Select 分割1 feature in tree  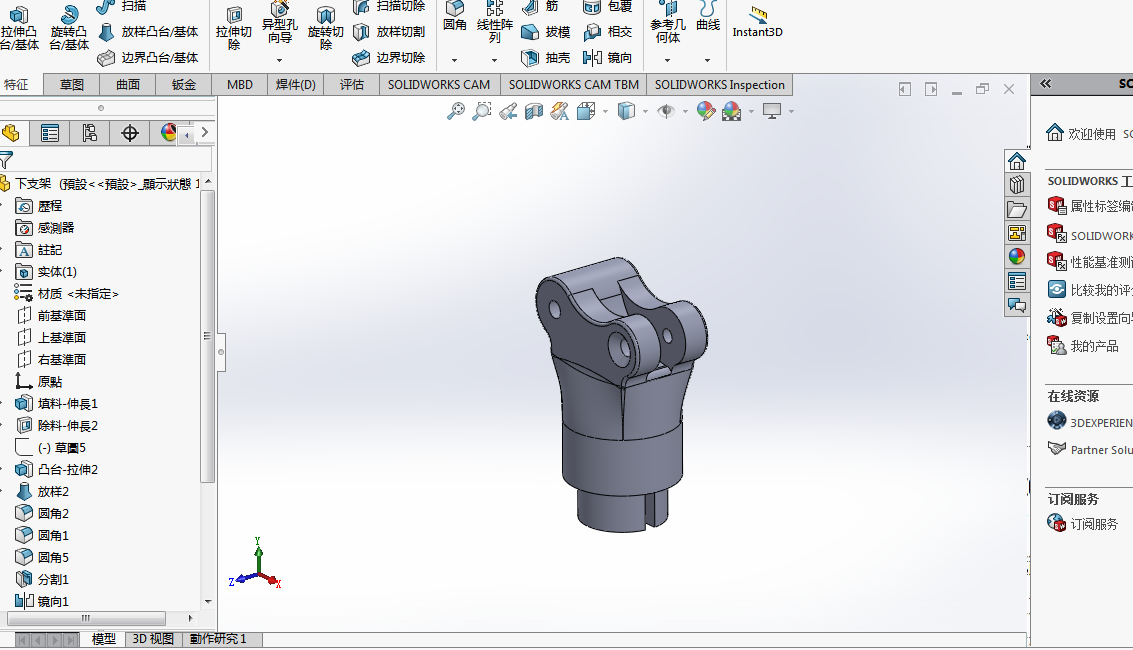(x=42, y=579)
